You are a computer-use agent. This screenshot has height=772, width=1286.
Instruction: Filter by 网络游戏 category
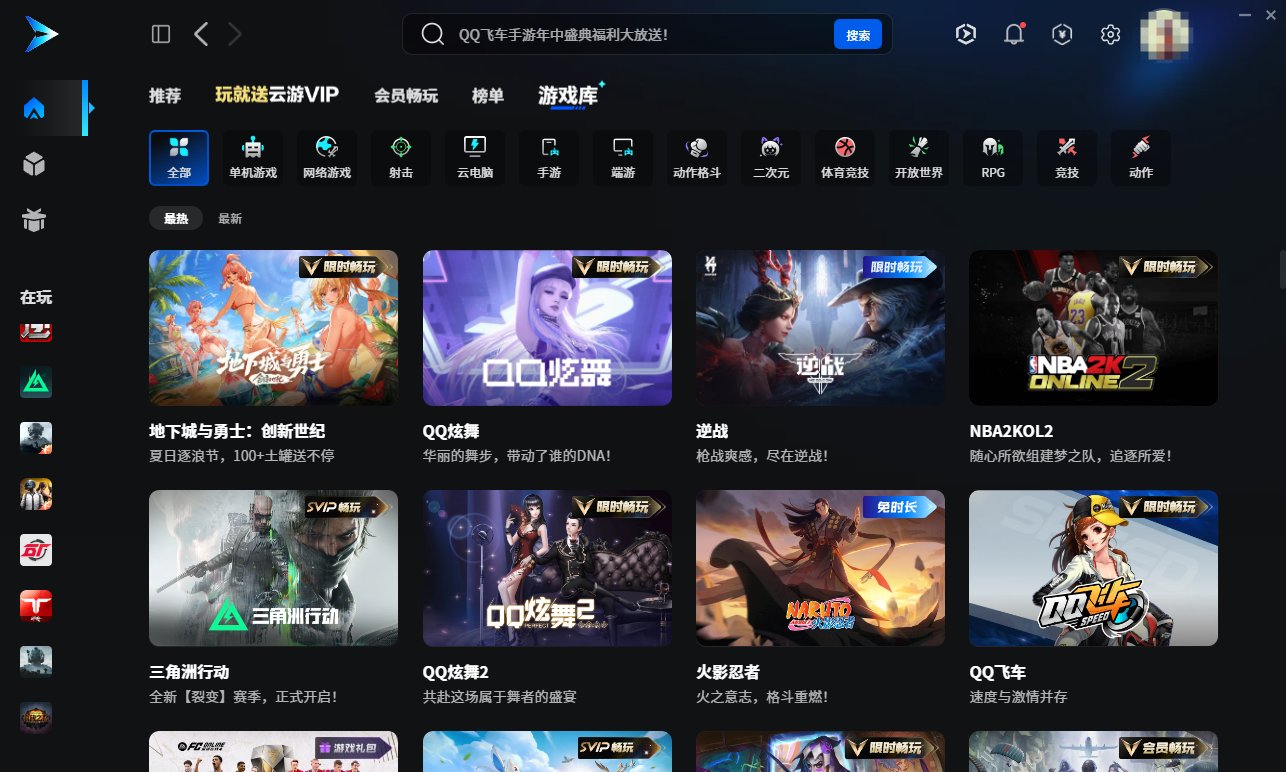click(x=327, y=158)
